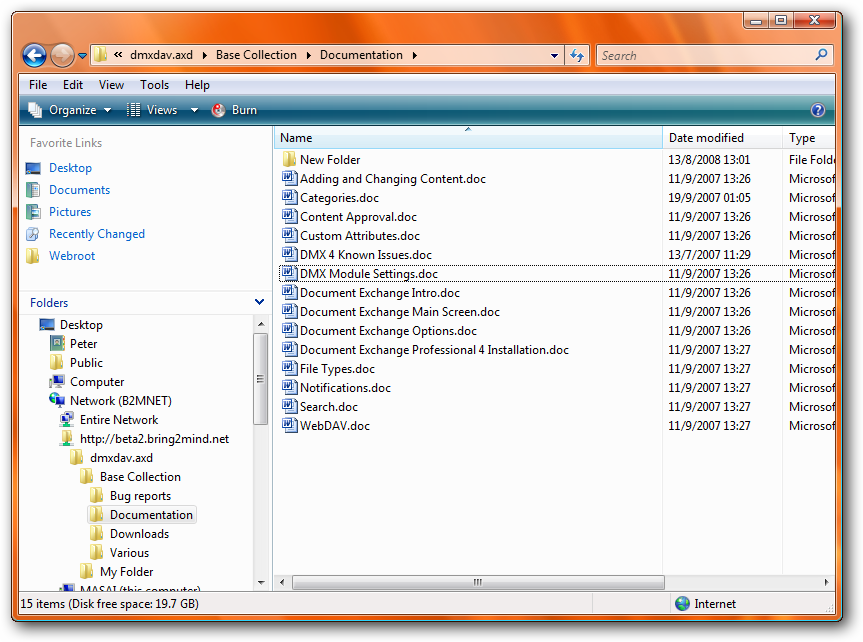
Task: Select the File Types.doc file icon
Action: coord(290,368)
